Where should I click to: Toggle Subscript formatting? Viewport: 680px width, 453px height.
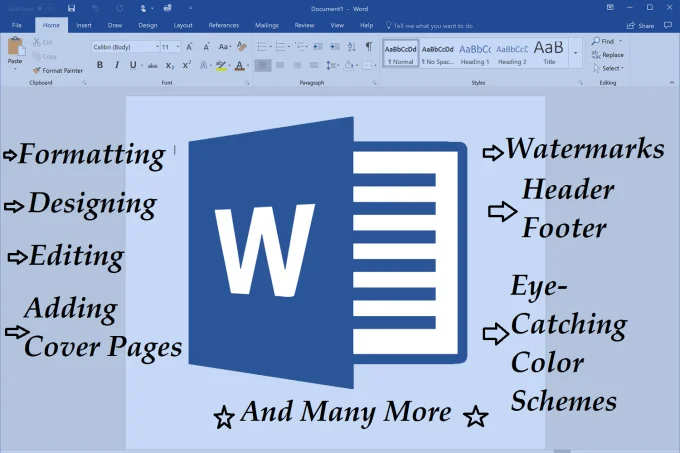170,65
